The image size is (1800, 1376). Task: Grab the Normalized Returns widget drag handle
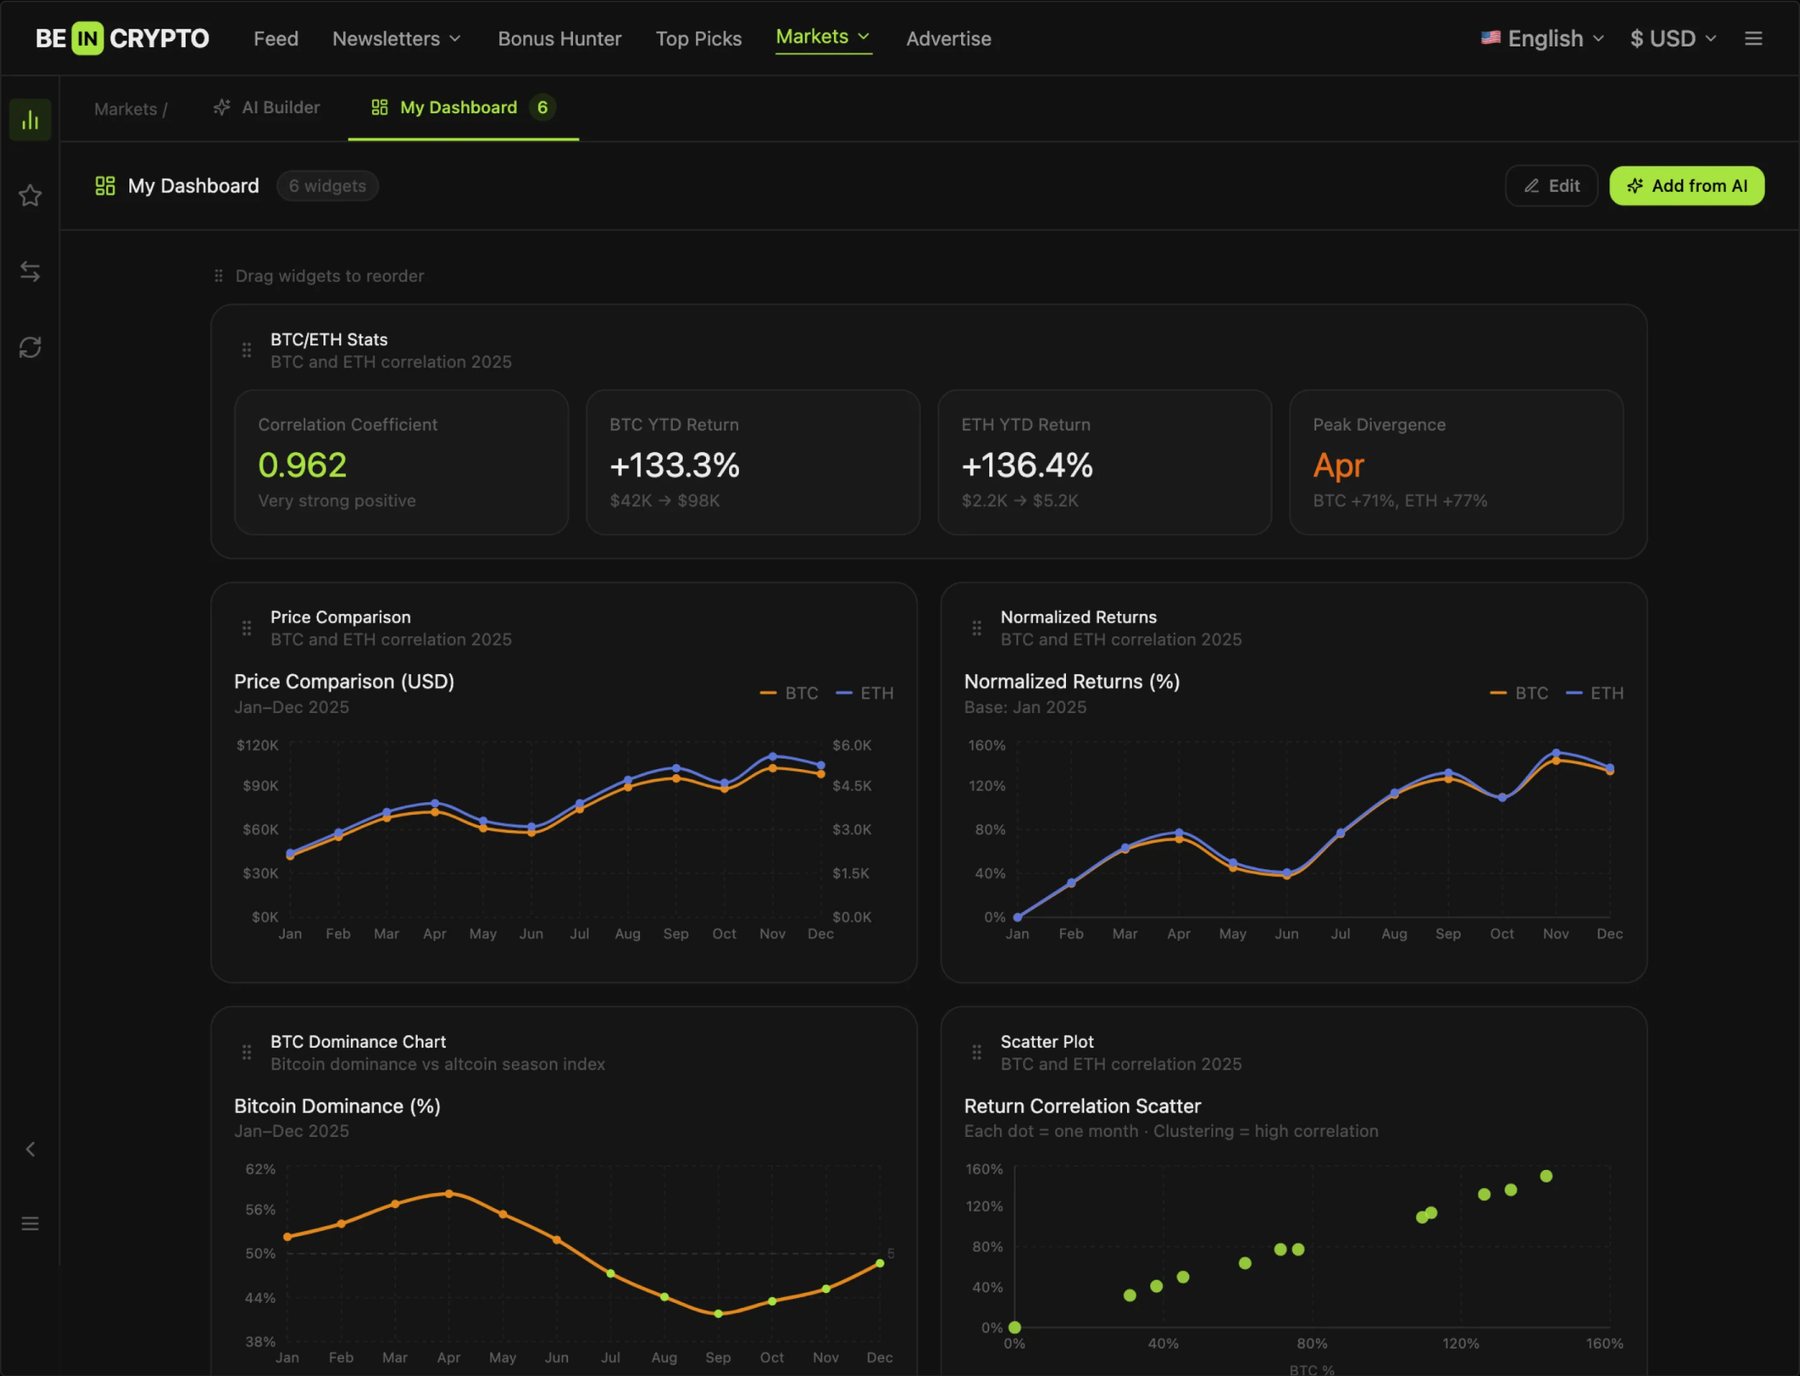[976, 628]
